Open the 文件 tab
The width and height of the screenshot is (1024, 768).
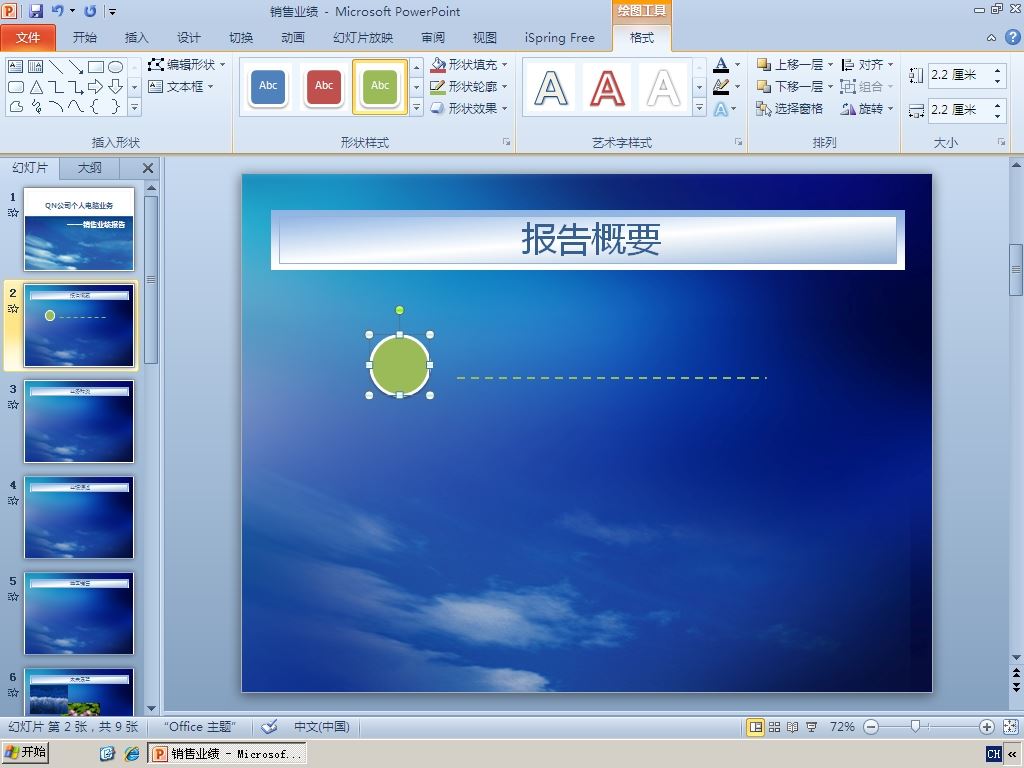[28, 38]
